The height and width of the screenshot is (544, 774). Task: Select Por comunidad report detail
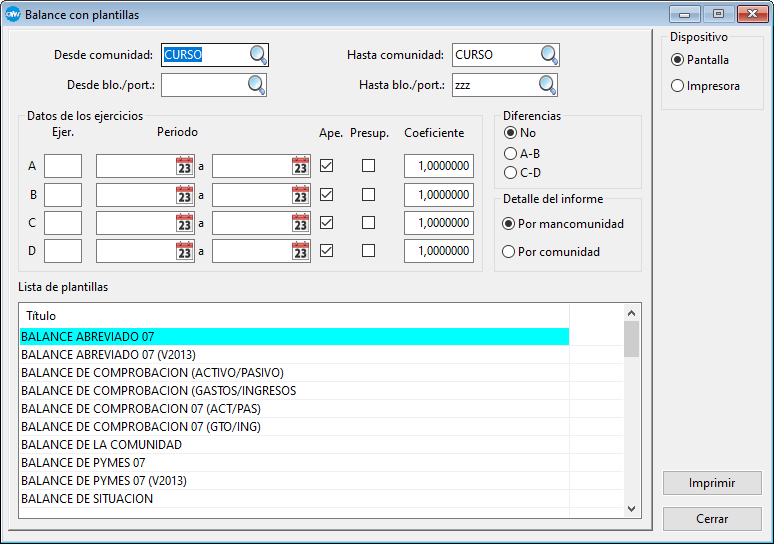(509, 252)
